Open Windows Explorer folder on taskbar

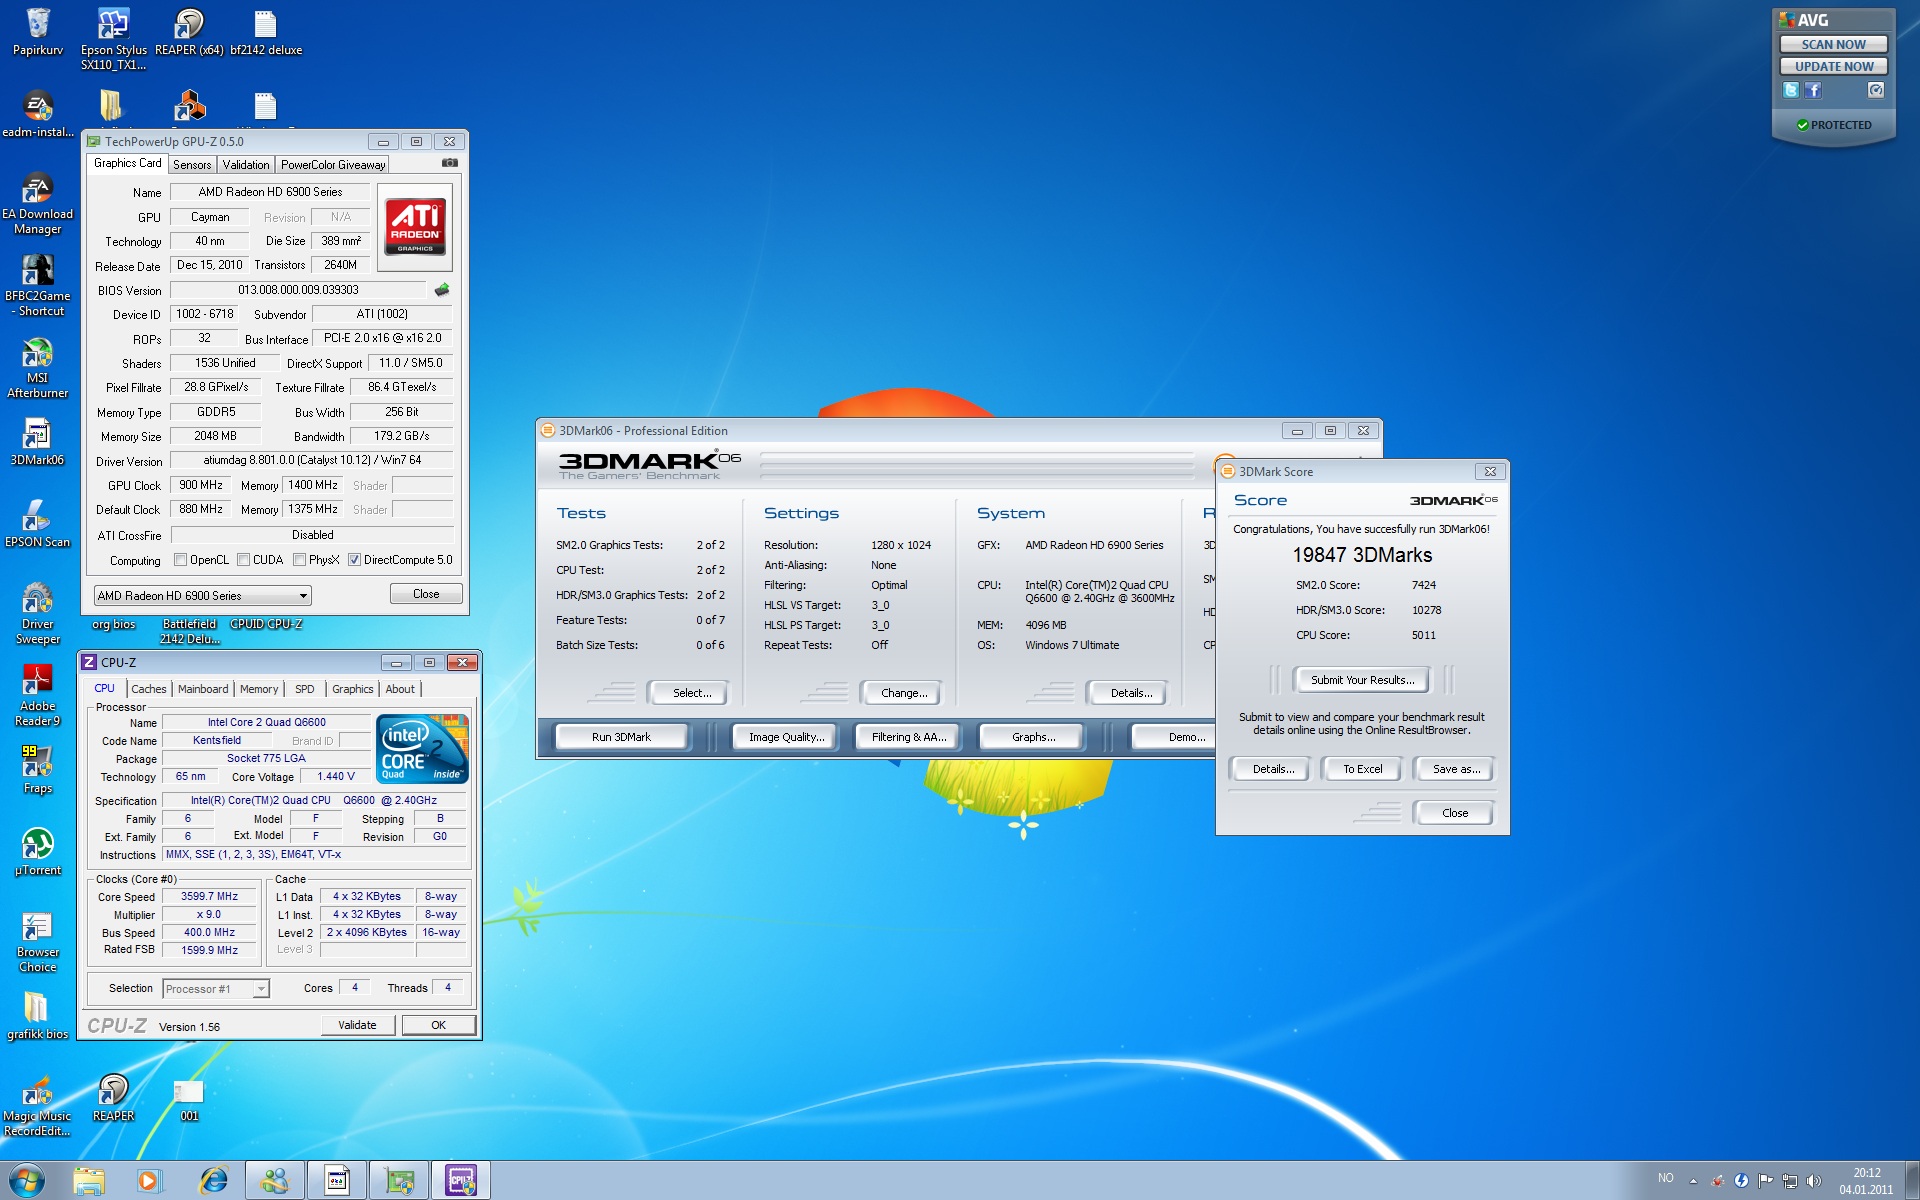(89, 1180)
